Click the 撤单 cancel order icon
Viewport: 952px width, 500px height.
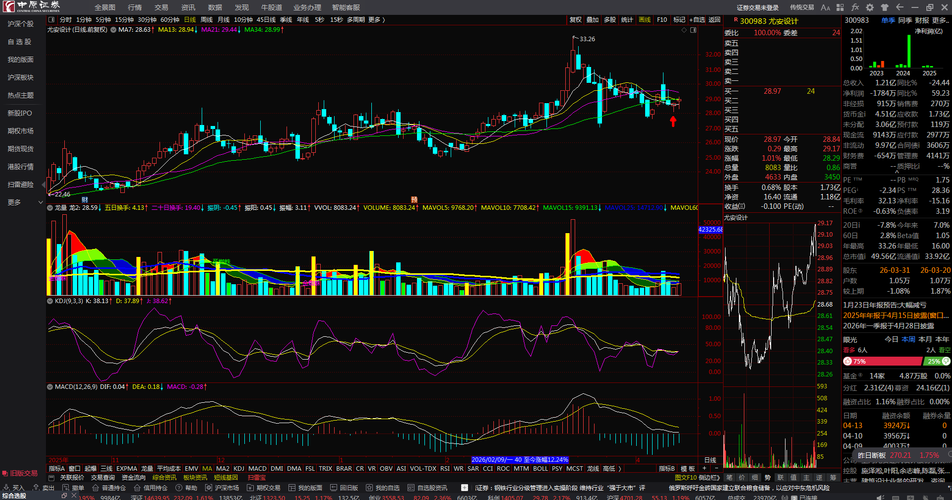pos(65,487)
